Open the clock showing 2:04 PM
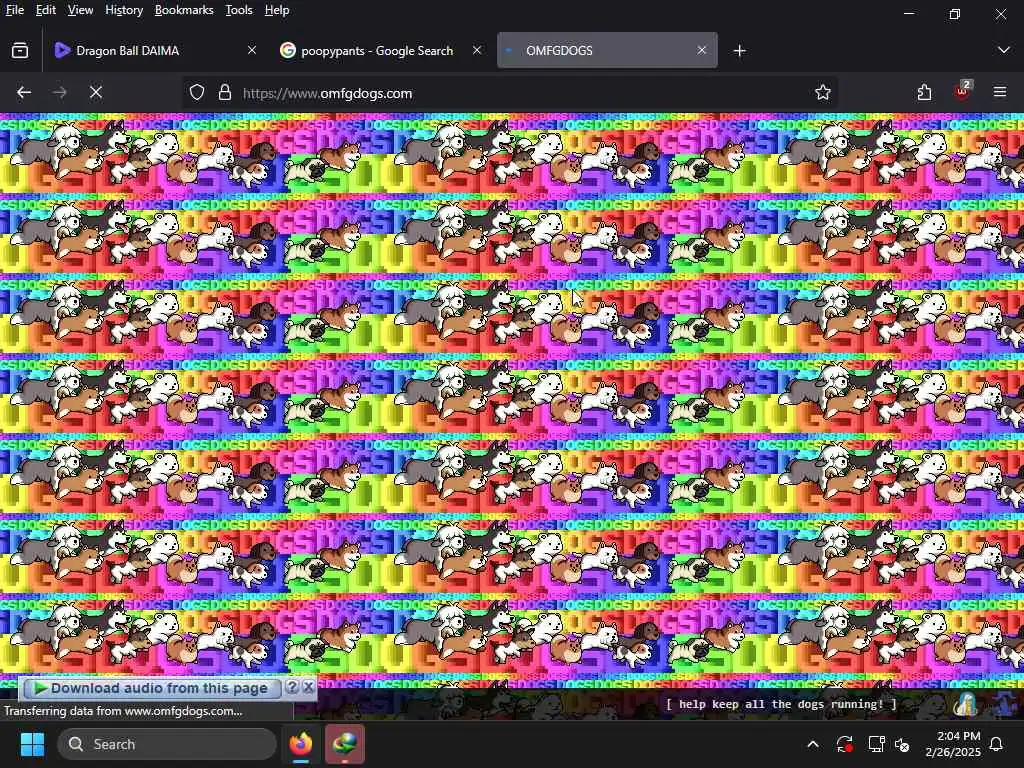The image size is (1024, 768). pos(953,744)
